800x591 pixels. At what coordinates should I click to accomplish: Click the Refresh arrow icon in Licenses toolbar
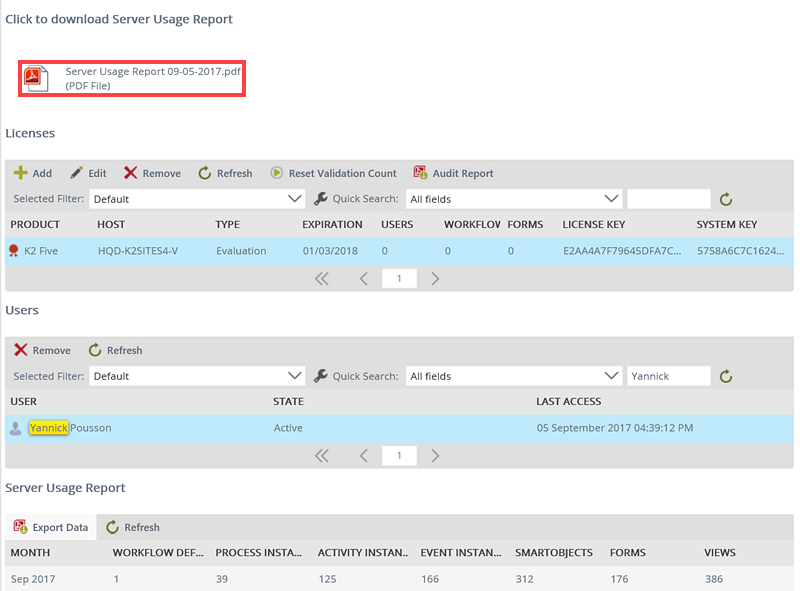point(205,173)
